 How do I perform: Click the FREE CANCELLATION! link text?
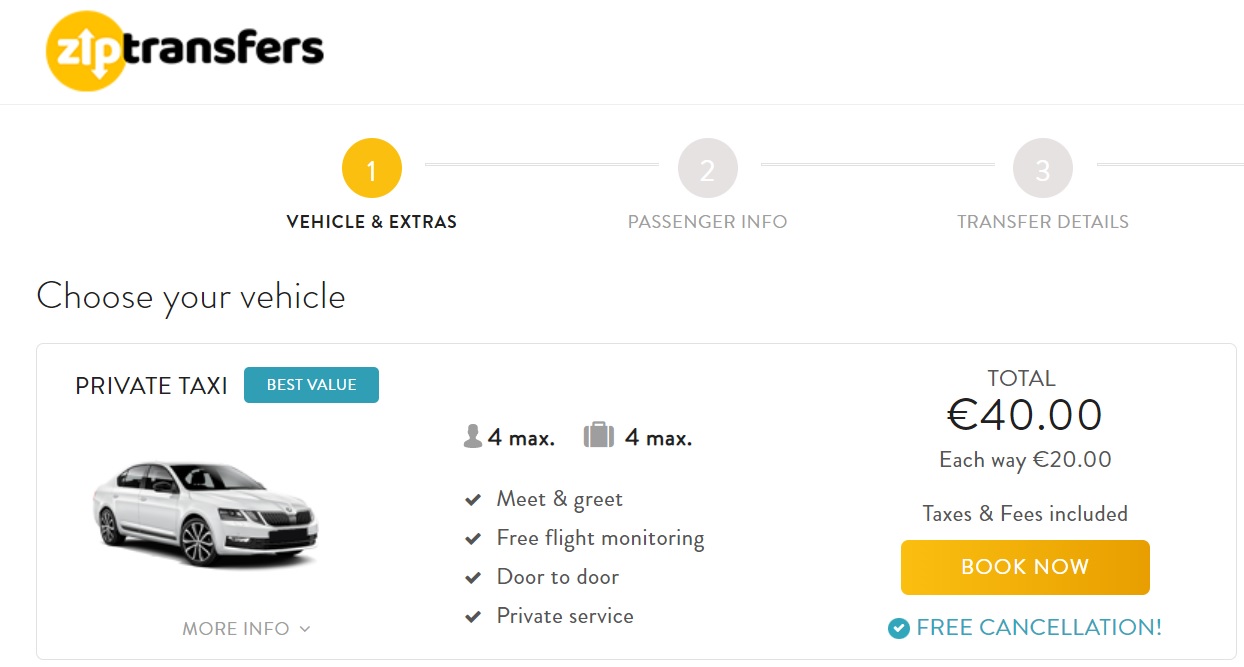[1039, 628]
